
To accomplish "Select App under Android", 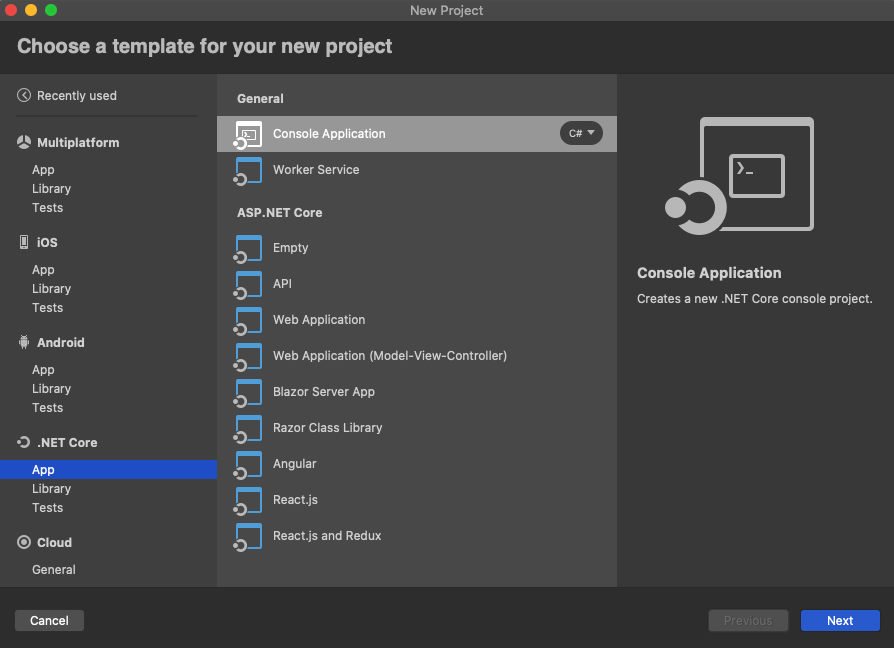I will tap(43, 370).
